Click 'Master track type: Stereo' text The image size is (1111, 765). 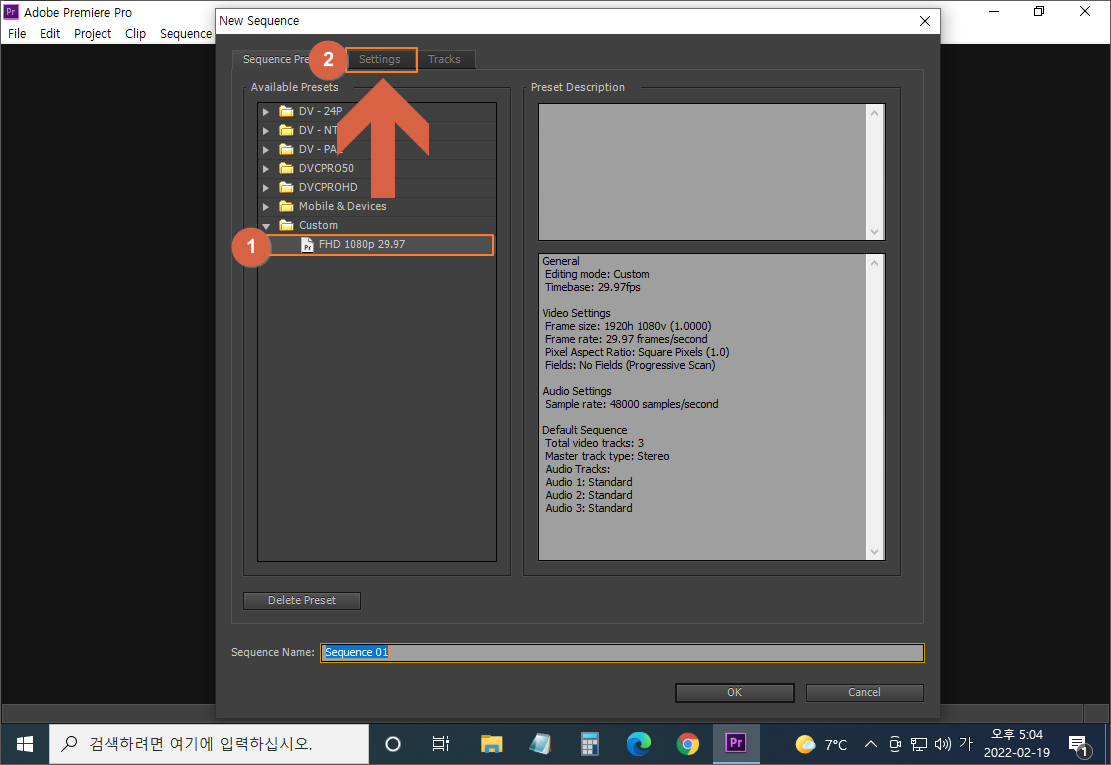pyautogui.click(x=607, y=457)
